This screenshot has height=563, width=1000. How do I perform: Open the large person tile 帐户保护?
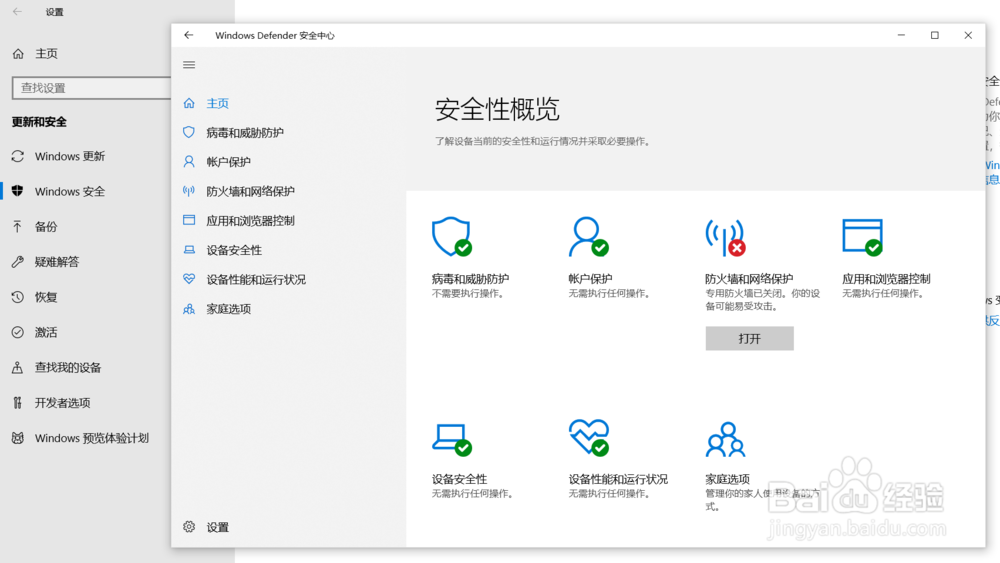pos(588,237)
